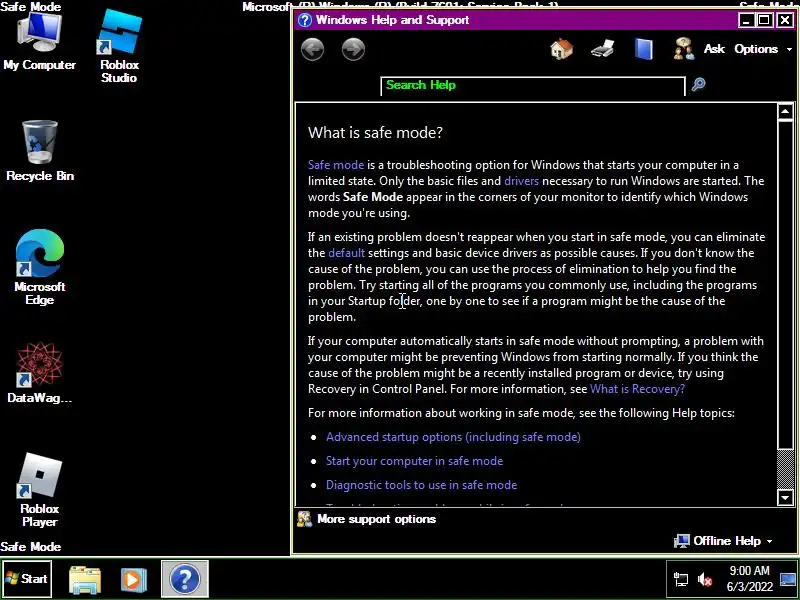The height and width of the screenshot is (600, 800).
Task: Click the Help window title bar icon
Action: pos(305,20)
